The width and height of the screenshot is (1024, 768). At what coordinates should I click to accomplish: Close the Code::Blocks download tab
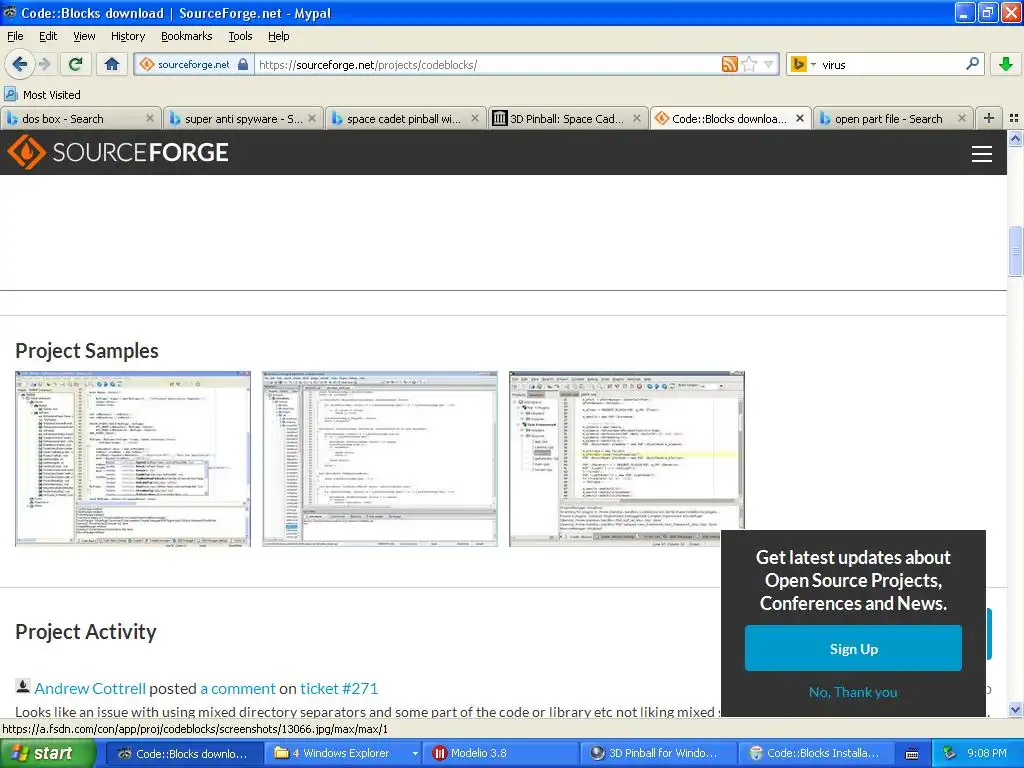(x=800, y=118)
